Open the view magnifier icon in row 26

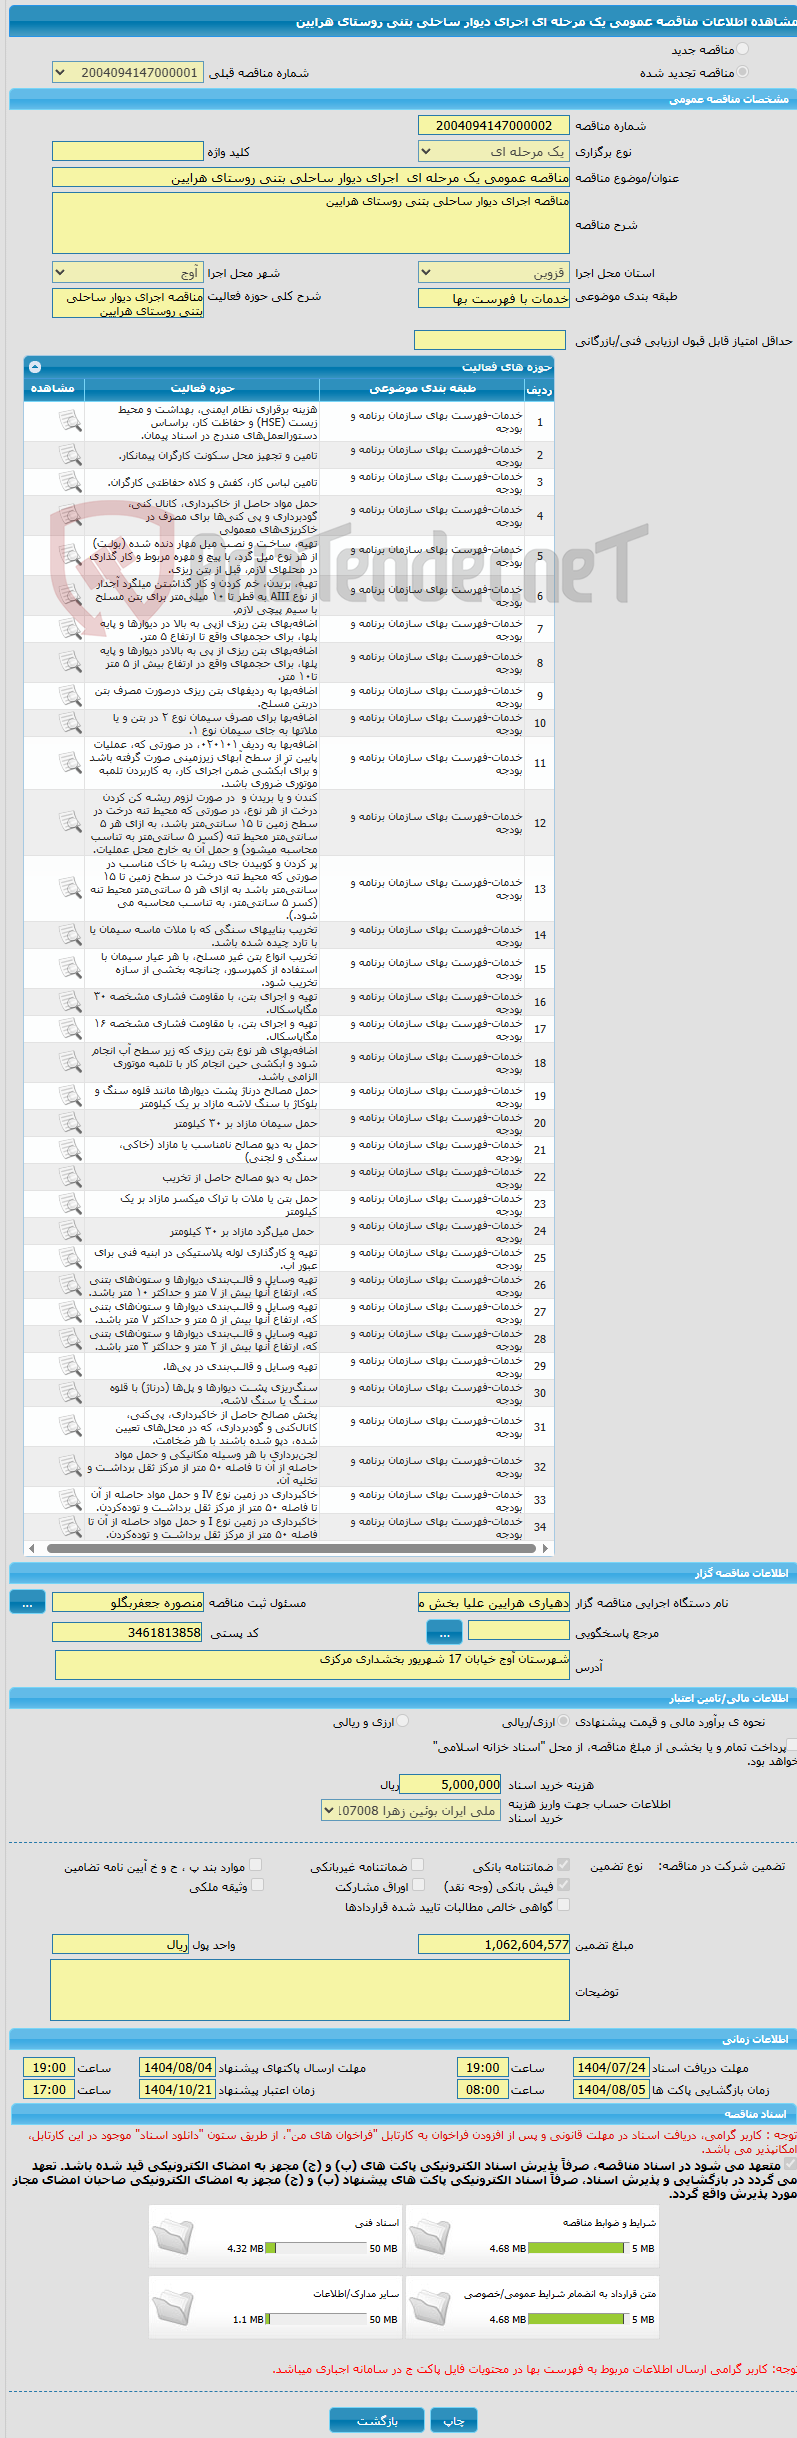click(x=69, y=1285)
